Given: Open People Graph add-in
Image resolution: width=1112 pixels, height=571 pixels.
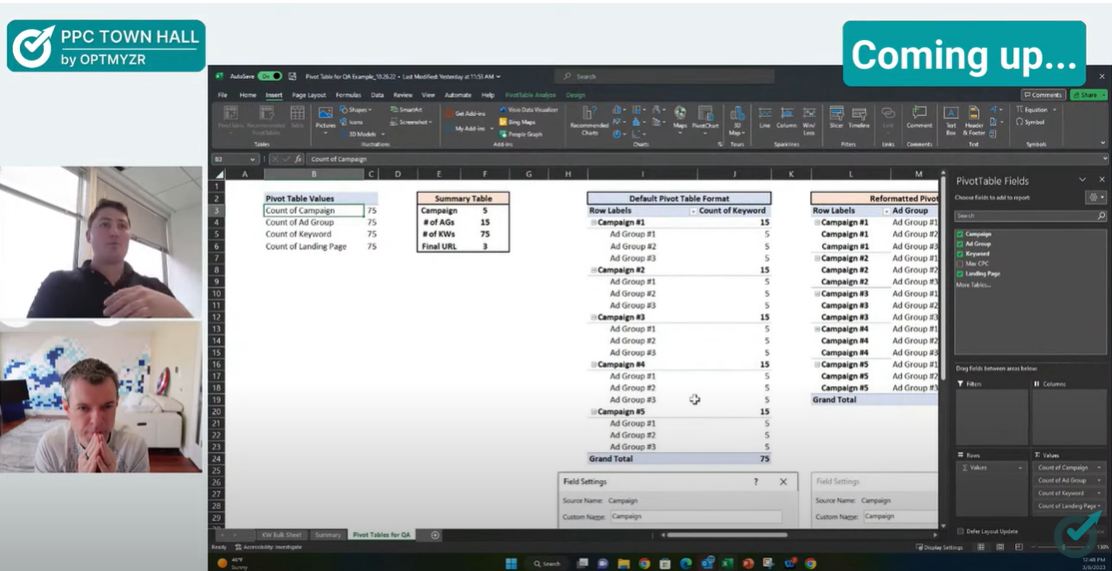Looking at the screenshot, I should point(520,134).
